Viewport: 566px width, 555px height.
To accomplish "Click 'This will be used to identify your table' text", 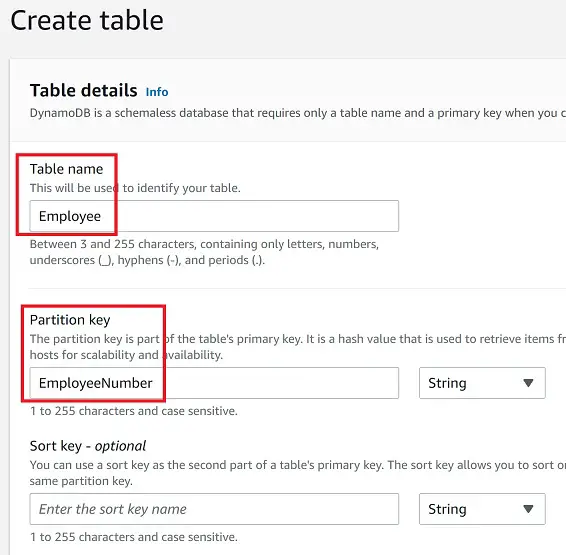I will 135,188.
